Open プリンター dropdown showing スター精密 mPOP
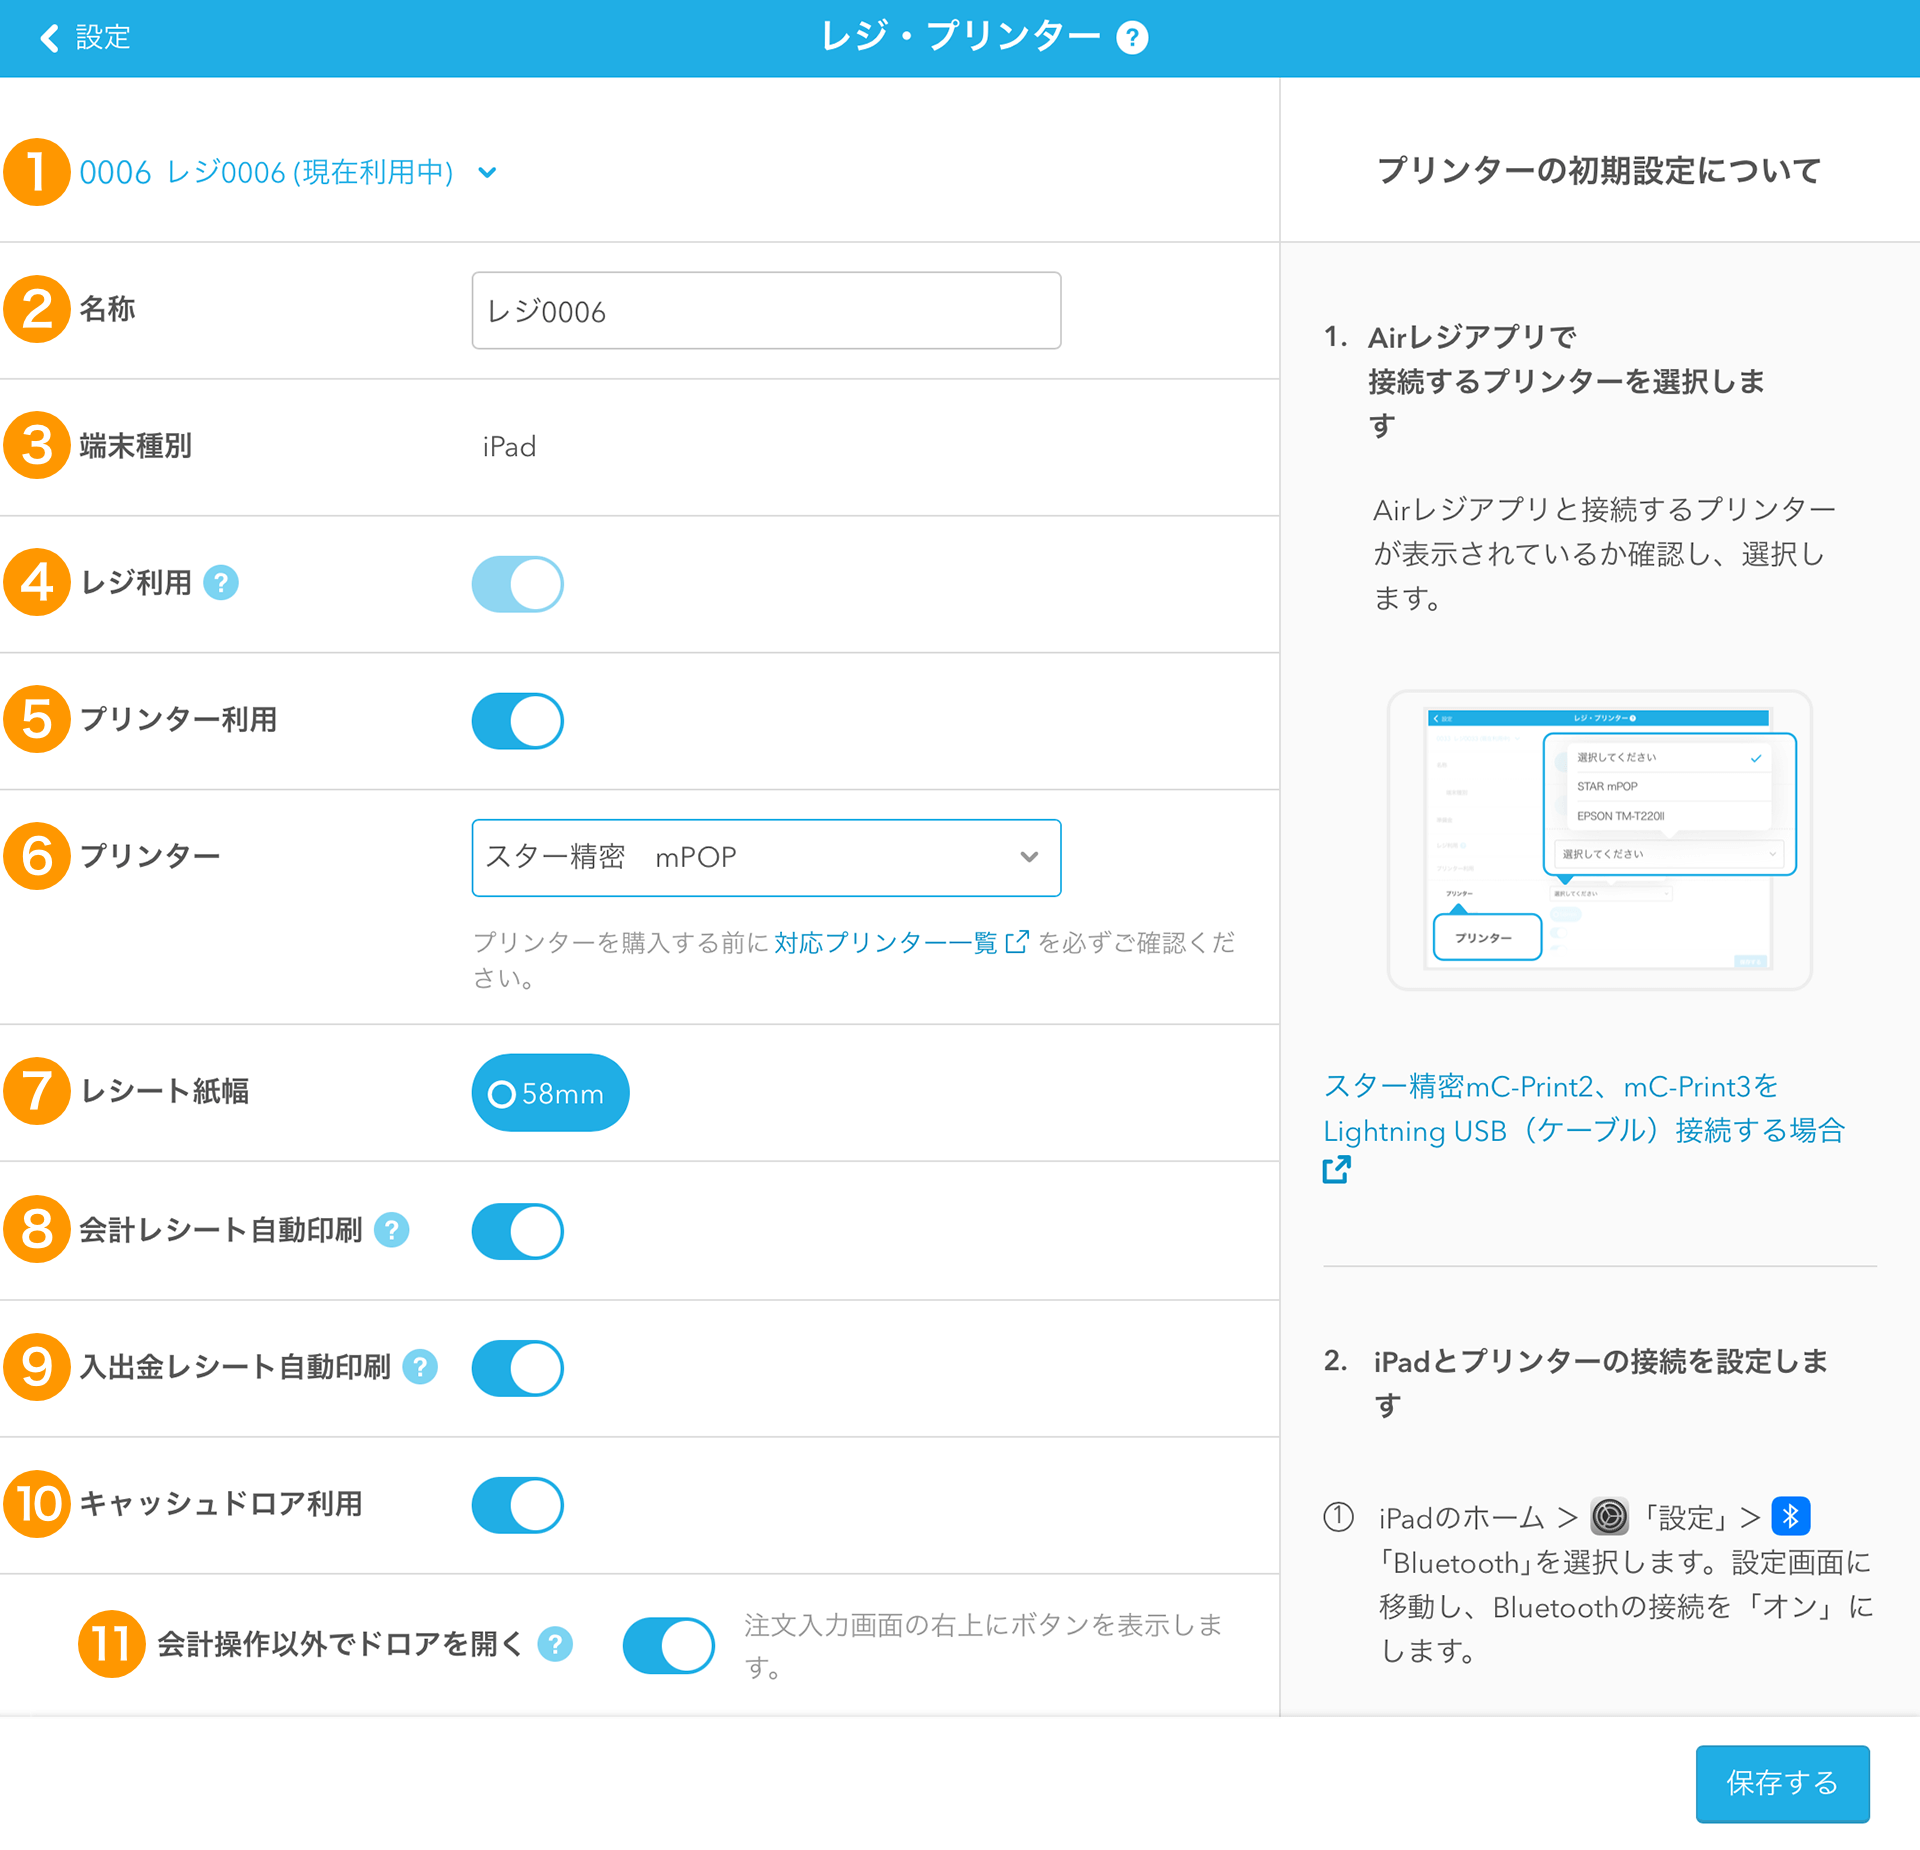This screenshot has height=1850, width=1920. pyautogui.click(x=740, y=857)
